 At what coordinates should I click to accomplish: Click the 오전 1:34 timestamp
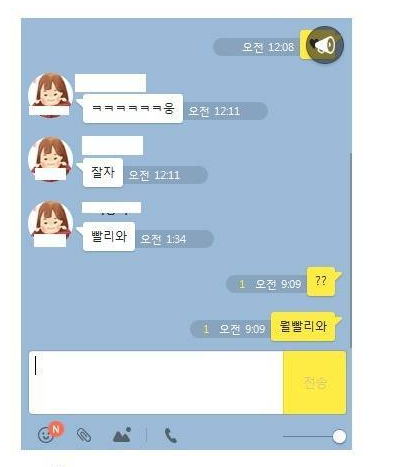[163, 239]
